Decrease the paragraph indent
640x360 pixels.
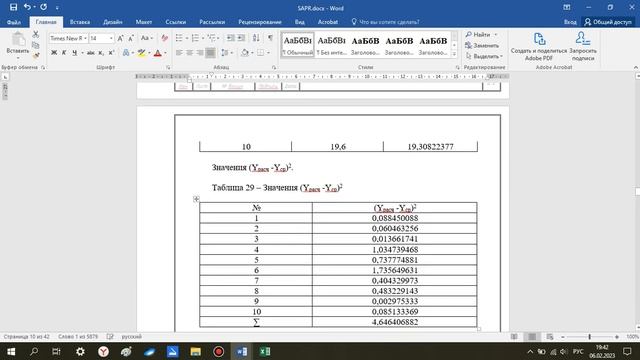click(231, 38)
